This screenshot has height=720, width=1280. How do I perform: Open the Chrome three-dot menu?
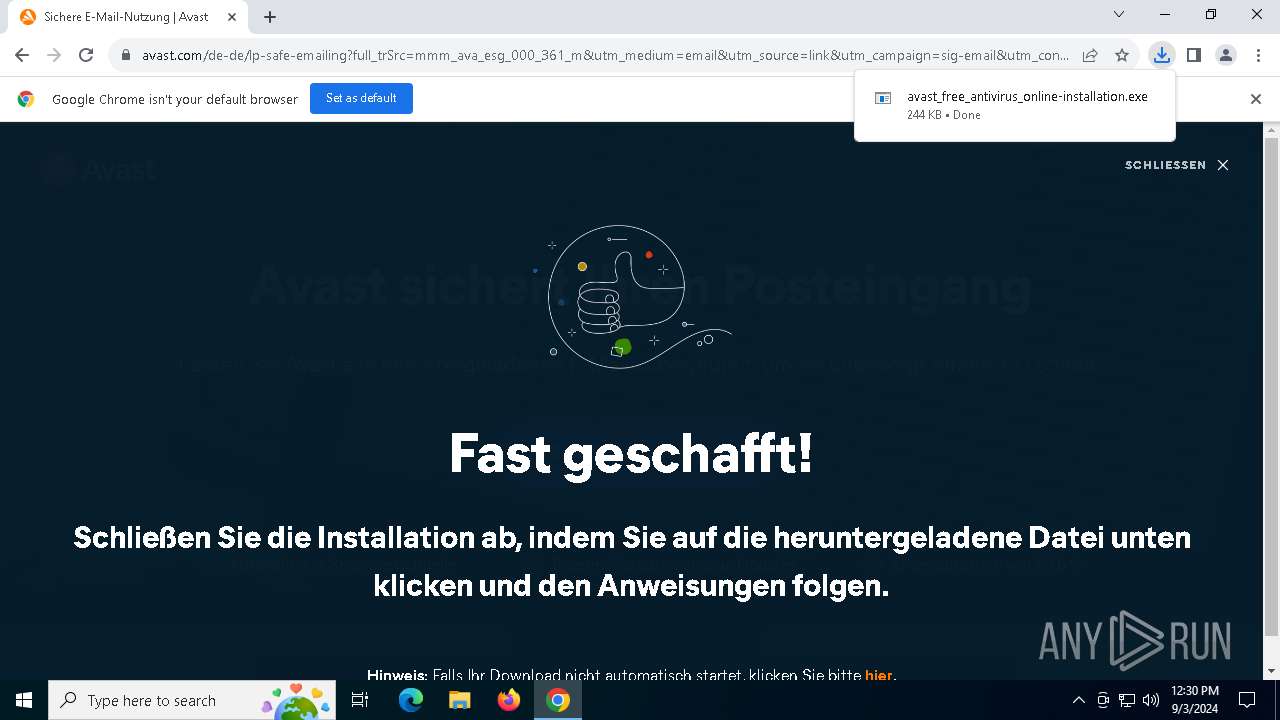1257,56
